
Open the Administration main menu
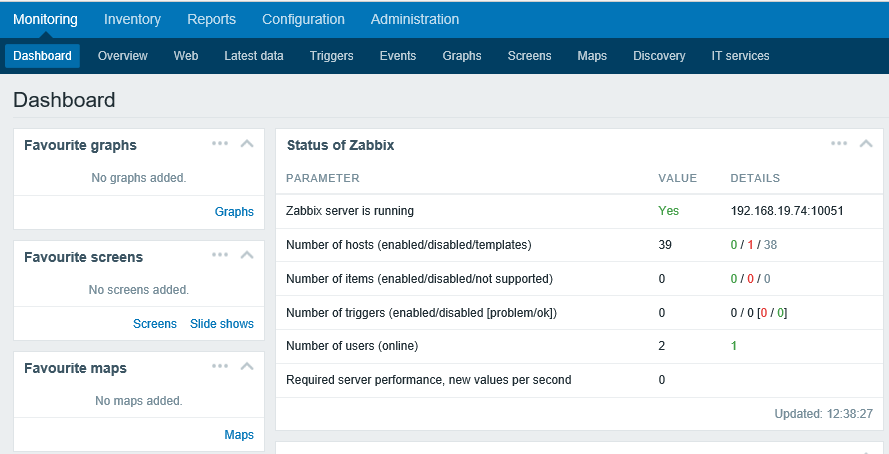point(415,19)
